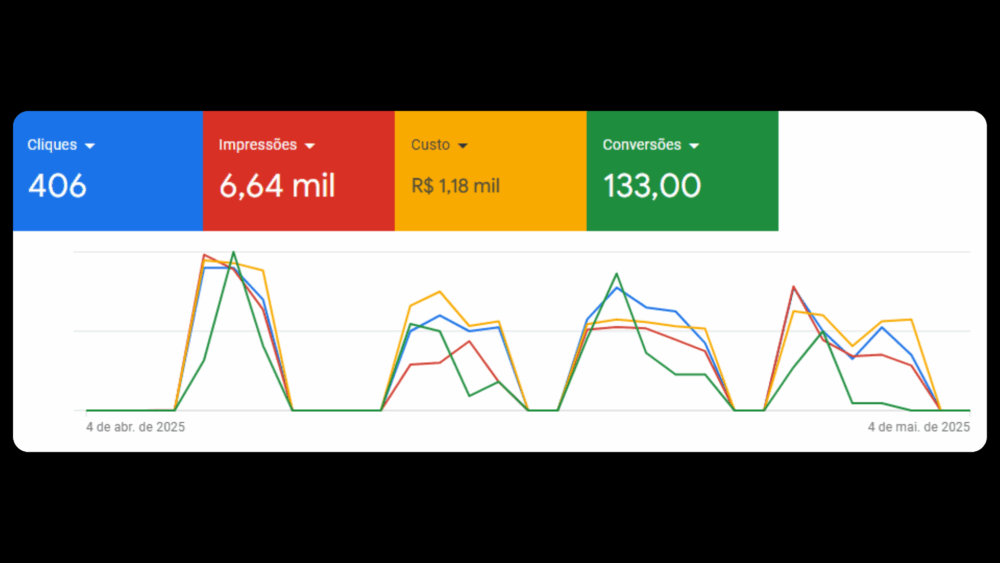Click the Impressões label text
This screenshot has height=563, width=1000.
pos(257,145)
